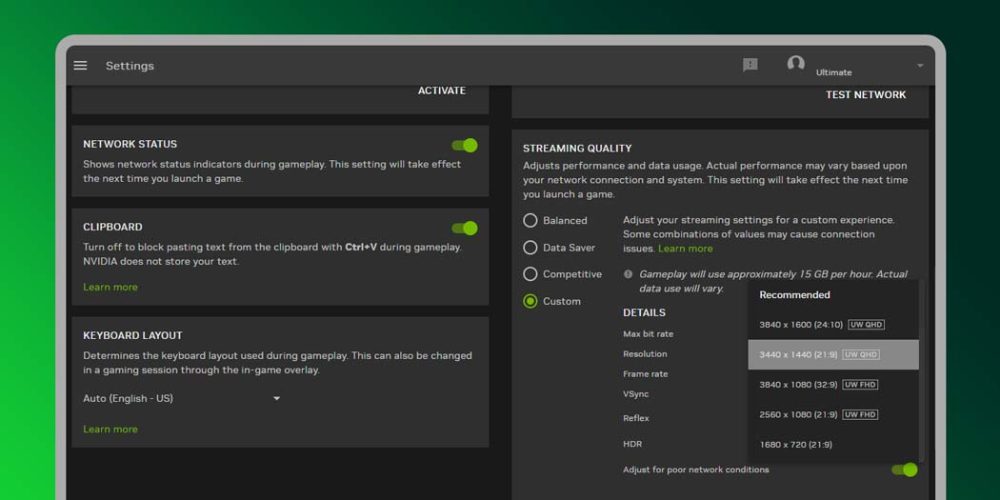Viewport: 1000px width, 500px height.
Task: Turn off Adjust for poor network conditions
Action: (x=904, y=470)
